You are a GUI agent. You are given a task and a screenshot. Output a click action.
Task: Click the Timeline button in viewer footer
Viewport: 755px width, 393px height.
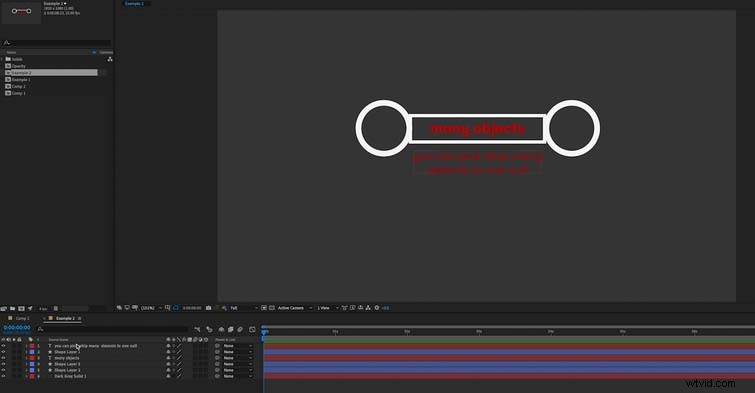[360, 308]
